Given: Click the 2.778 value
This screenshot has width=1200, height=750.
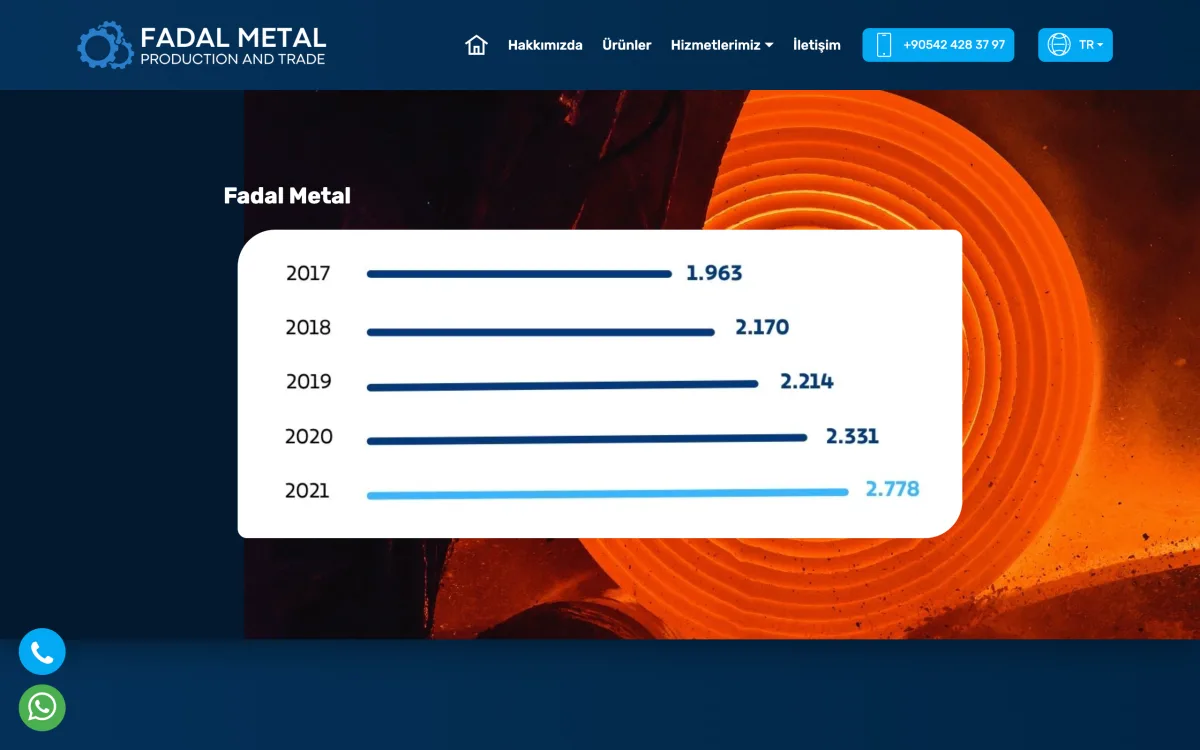Looking at the screenshot, I should (892, 490).
